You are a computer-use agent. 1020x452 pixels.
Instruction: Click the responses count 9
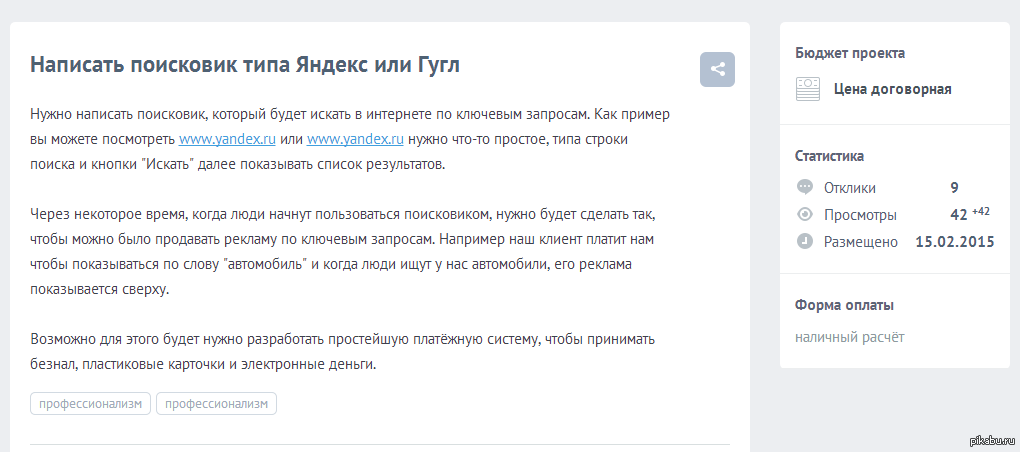(x=954, y=188)
